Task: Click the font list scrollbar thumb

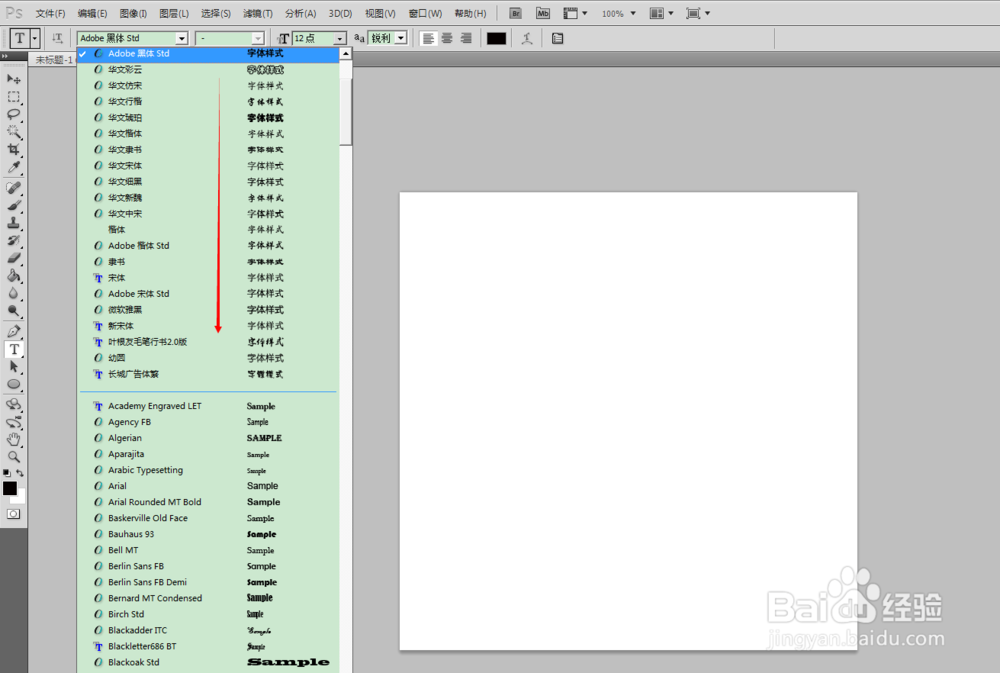Action: click(x=346, y=112)
